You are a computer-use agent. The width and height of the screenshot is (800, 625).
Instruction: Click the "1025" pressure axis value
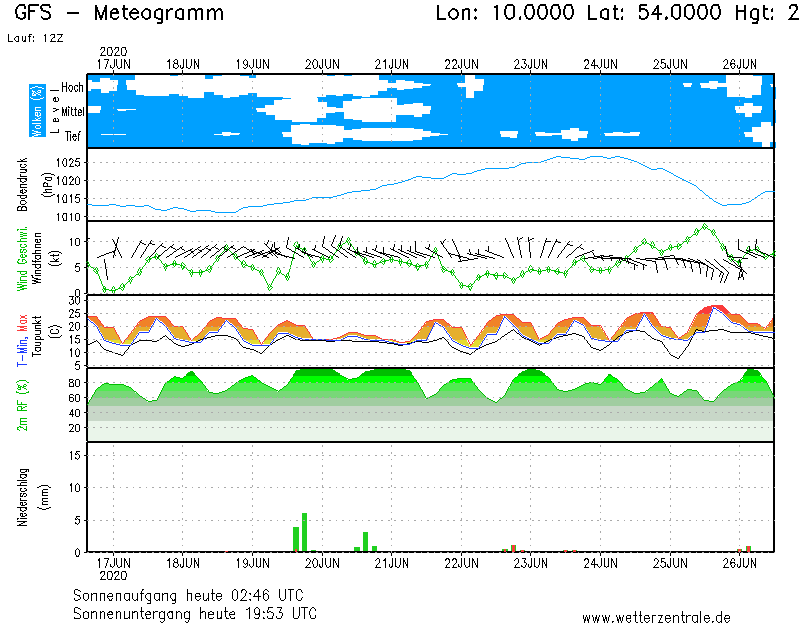(68, 163)
